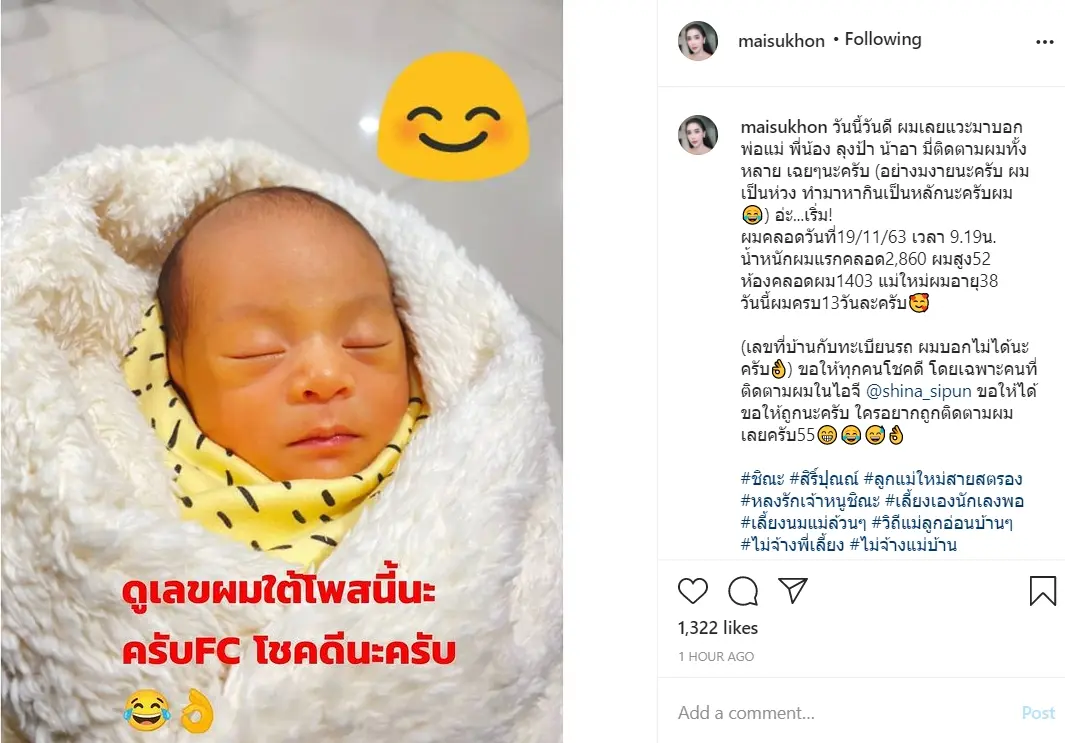Share post via paper plane icon

[x=792, y=590]
